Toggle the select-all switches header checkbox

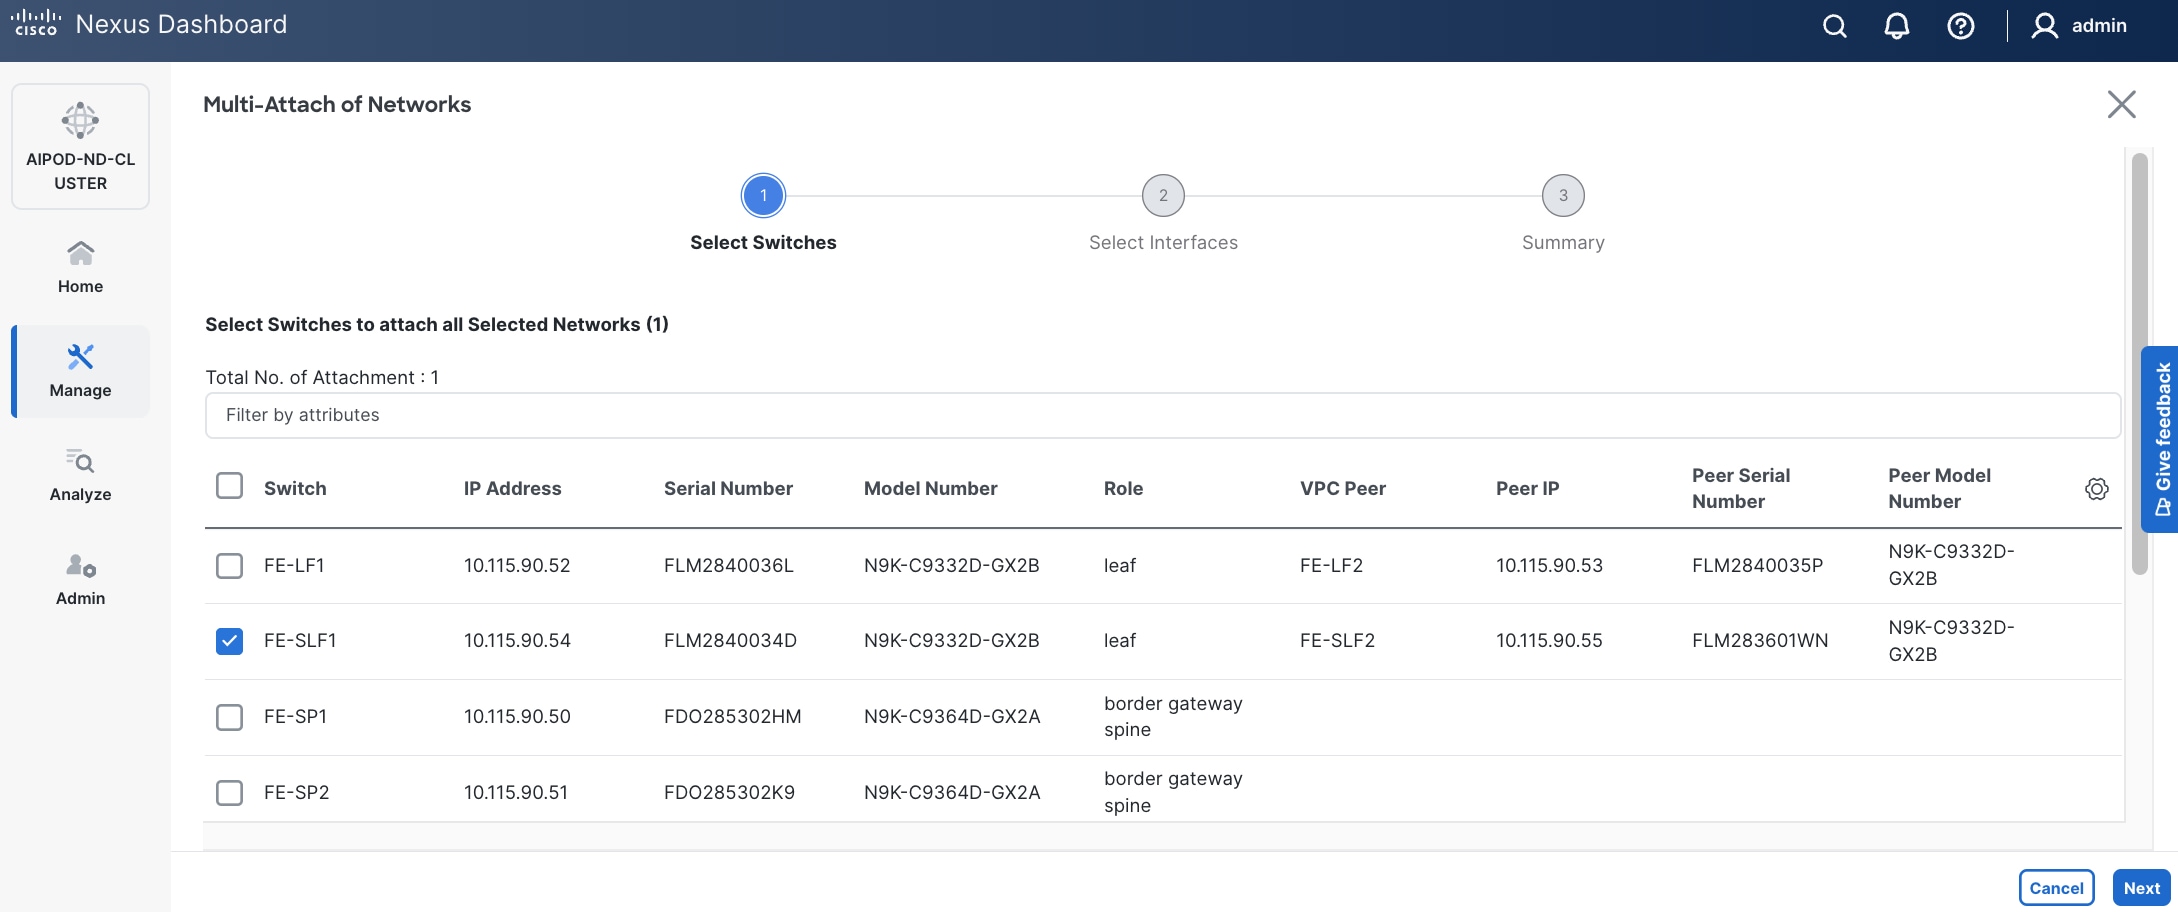tap(230, 486)
